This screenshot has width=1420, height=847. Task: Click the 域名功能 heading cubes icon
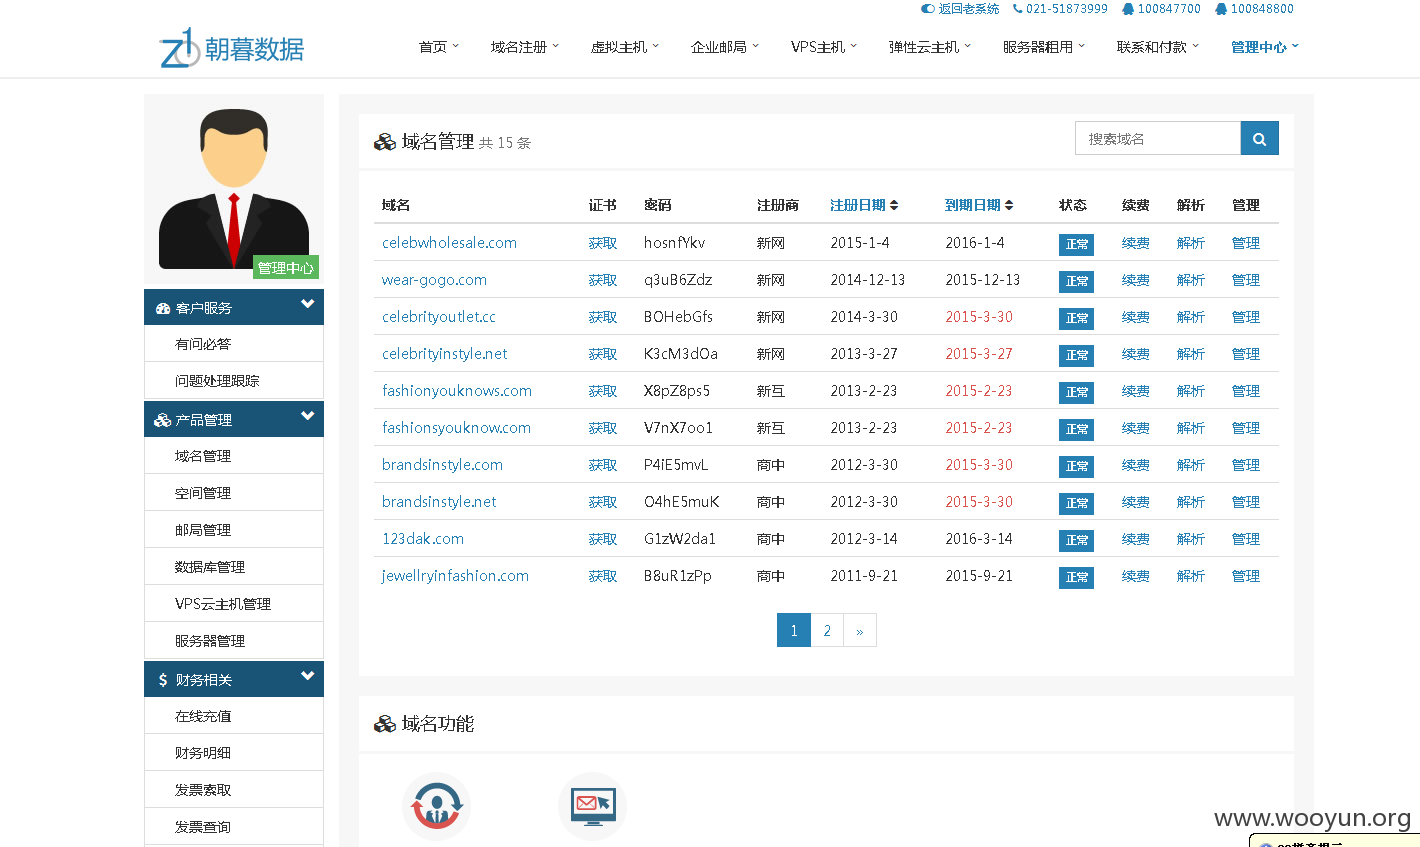(x=385, y=723)
